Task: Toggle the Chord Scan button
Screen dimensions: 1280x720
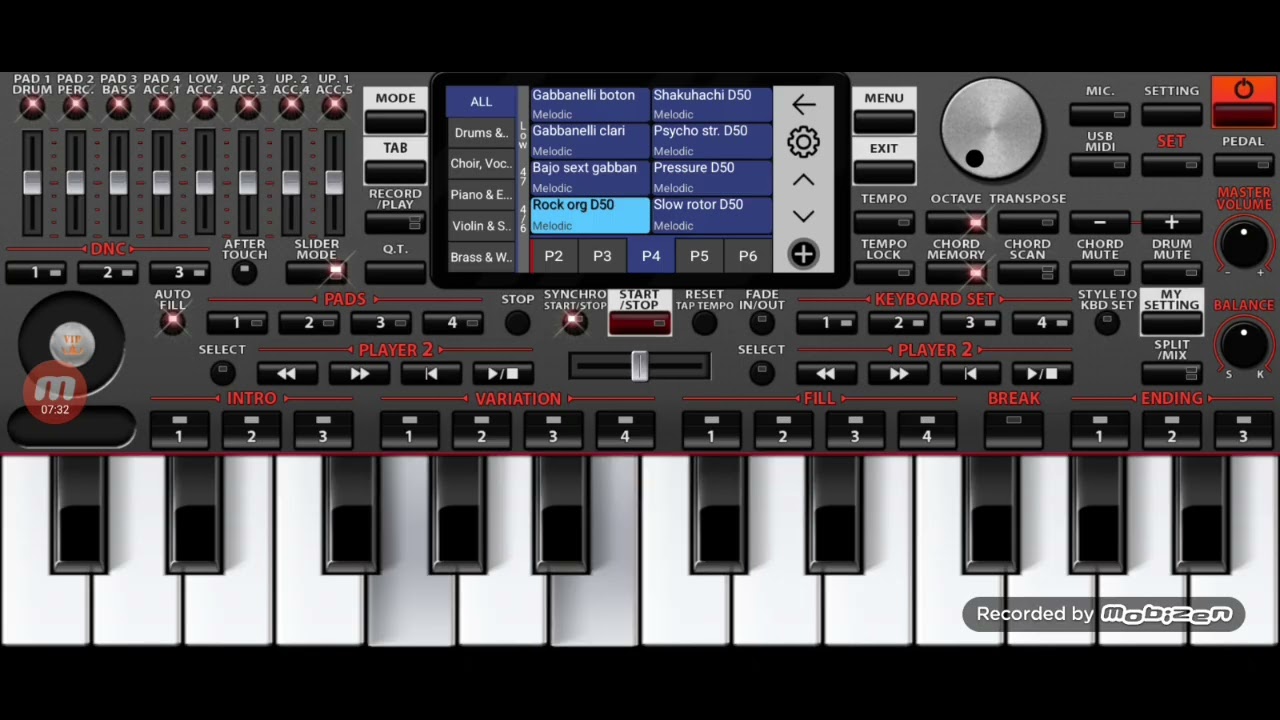Action: tap(1028, 272)
